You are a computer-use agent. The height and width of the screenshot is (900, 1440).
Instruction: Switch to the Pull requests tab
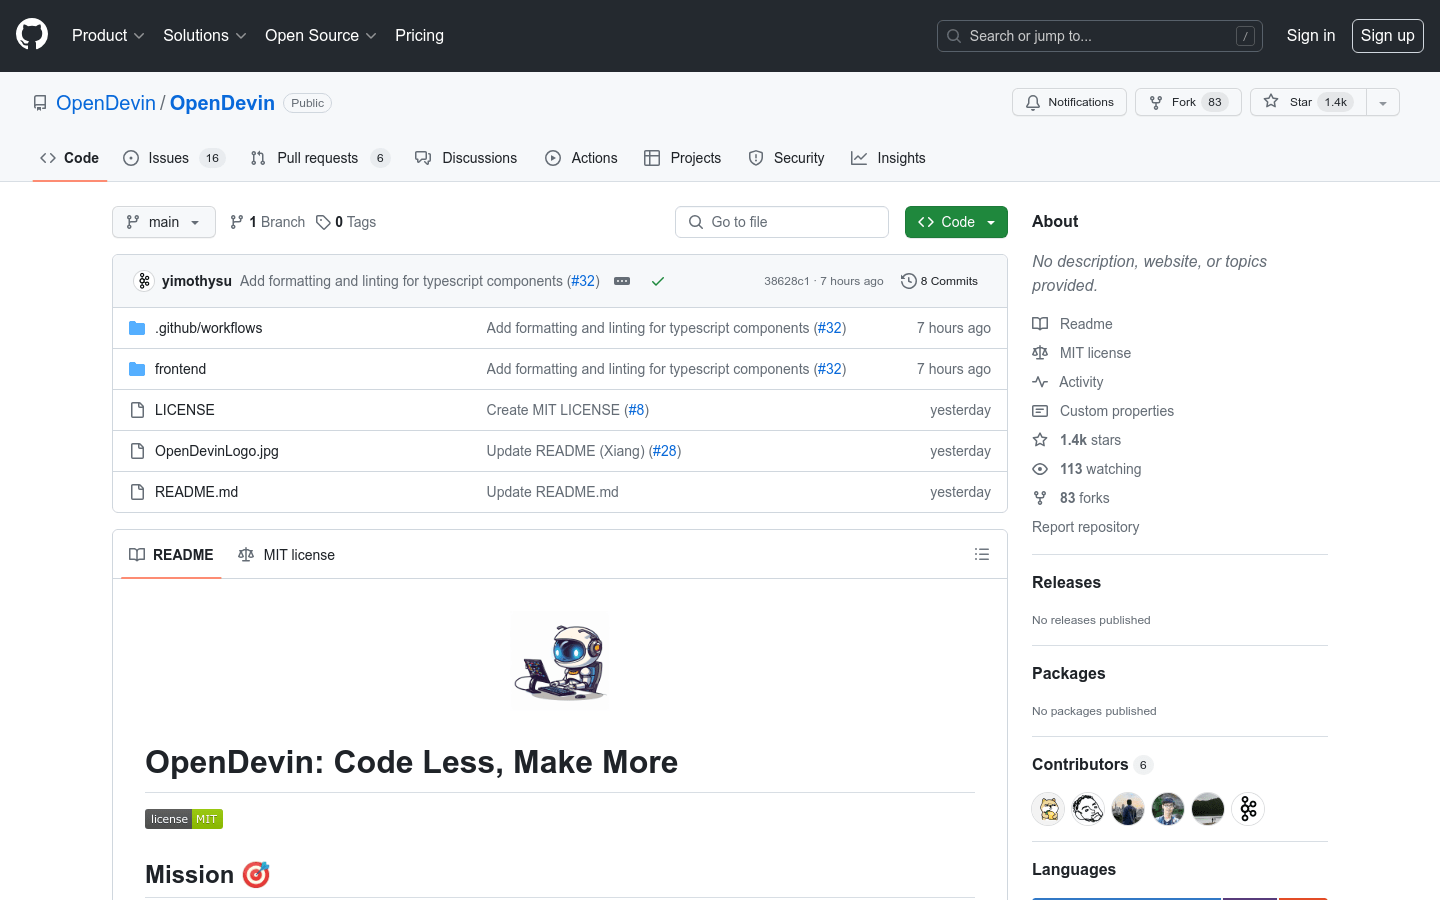(x=317, y=158)
